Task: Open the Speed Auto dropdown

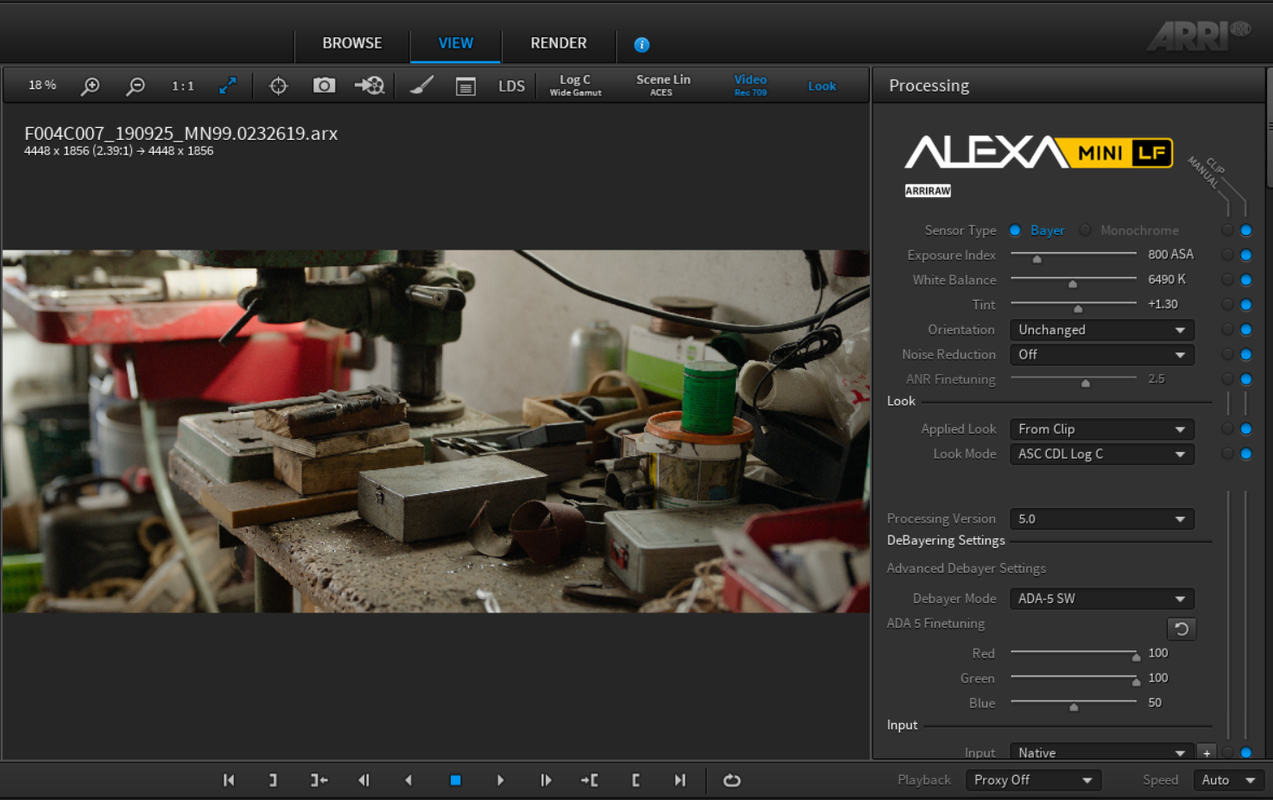Action: coord(1228,780)
